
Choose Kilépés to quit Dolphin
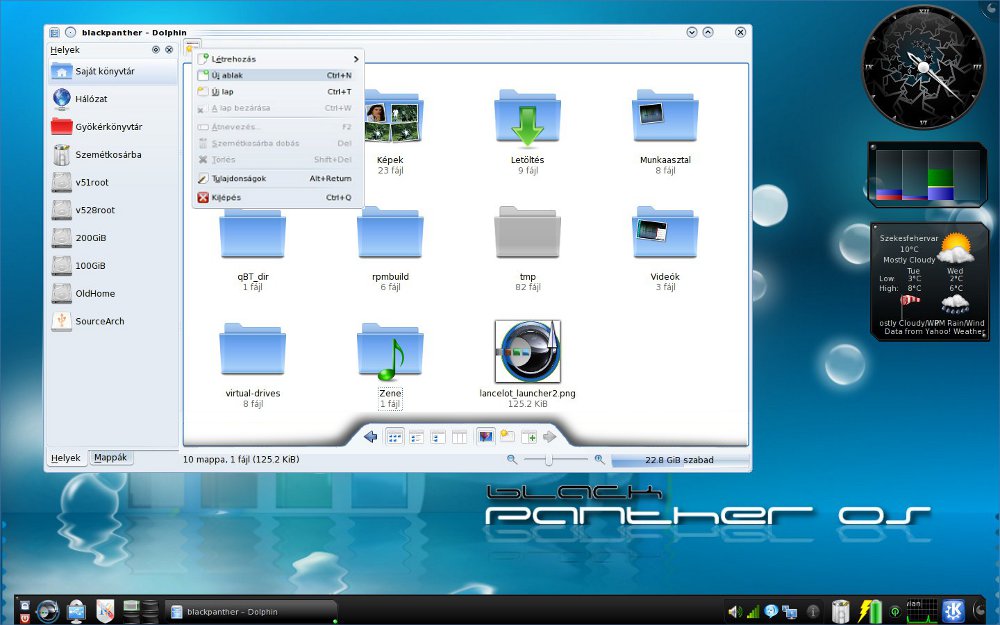point(278,198)
